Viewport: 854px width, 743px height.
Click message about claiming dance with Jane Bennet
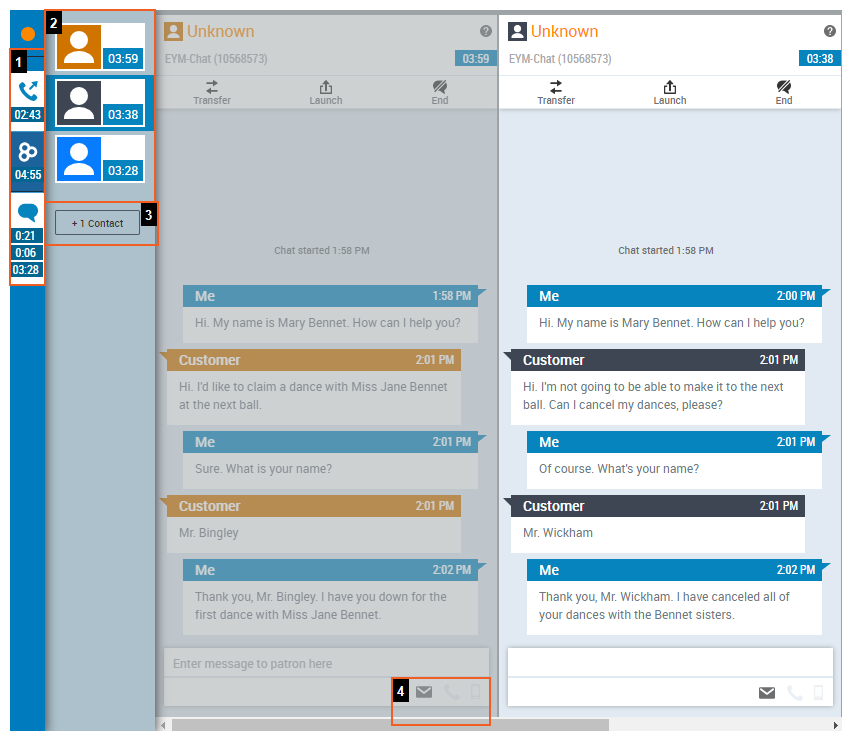[x=314, y=387]
